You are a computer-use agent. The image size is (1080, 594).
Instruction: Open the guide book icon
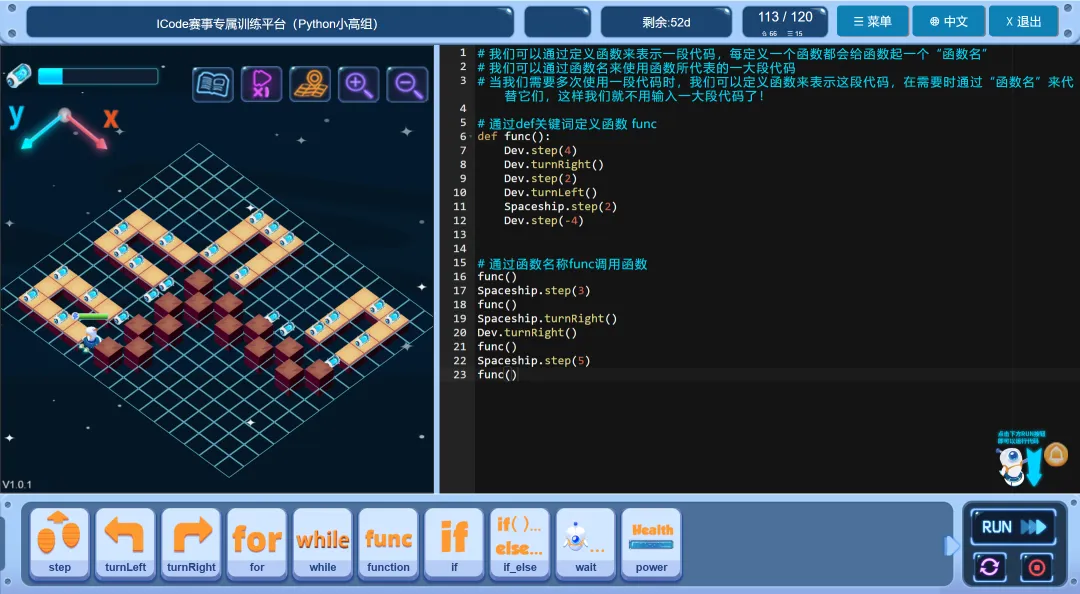[212, 85]
